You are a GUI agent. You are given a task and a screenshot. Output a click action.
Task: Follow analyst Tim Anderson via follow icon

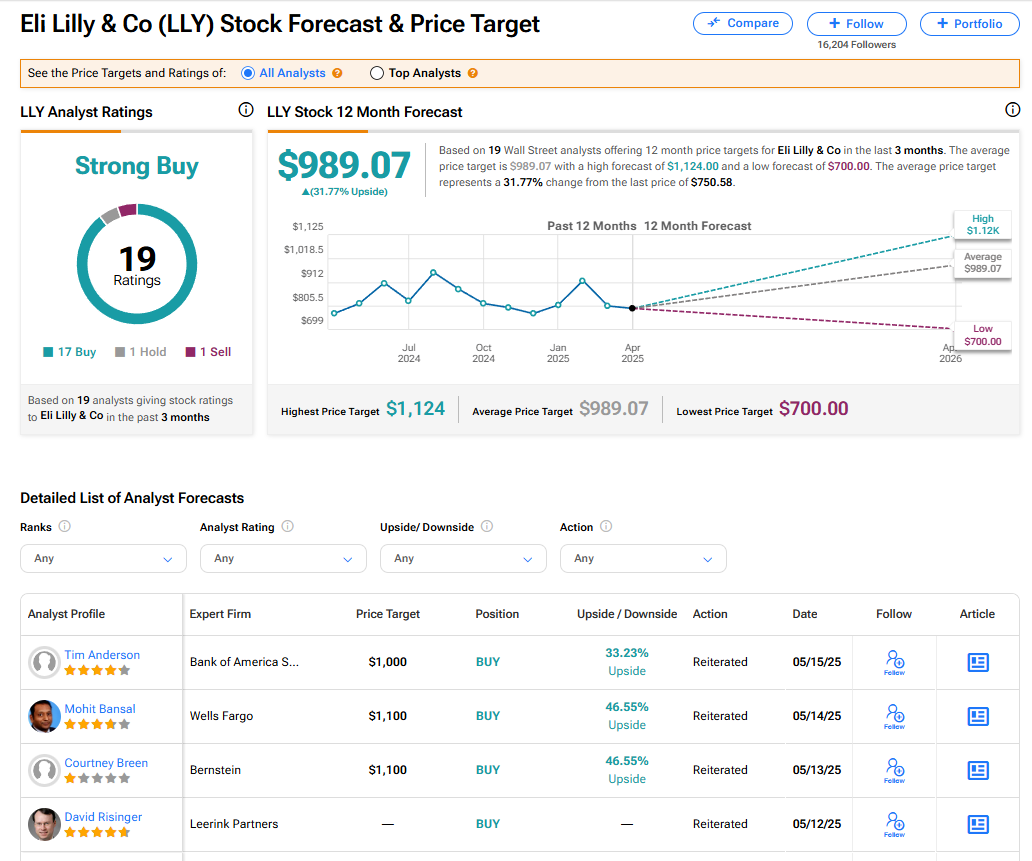click(x=894, y=662)
